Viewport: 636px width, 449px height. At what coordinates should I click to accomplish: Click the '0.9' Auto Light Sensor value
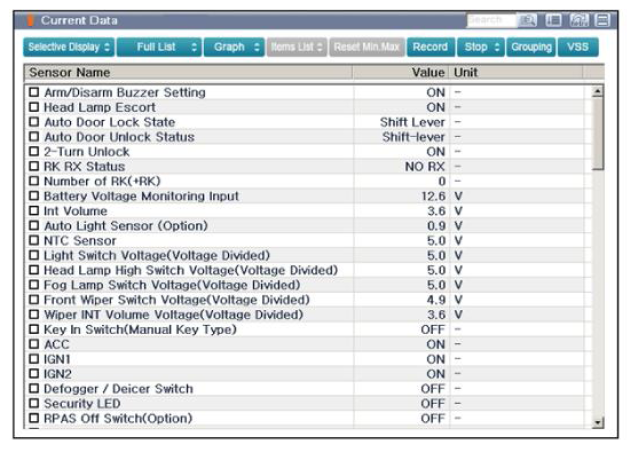point(436,226)
